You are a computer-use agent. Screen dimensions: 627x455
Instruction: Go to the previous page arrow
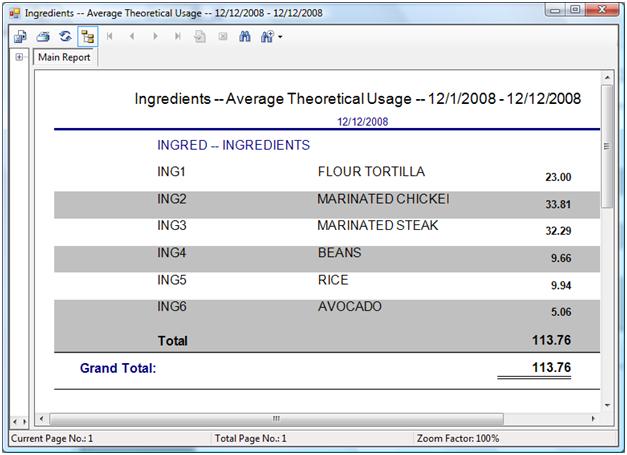(132, 36)
